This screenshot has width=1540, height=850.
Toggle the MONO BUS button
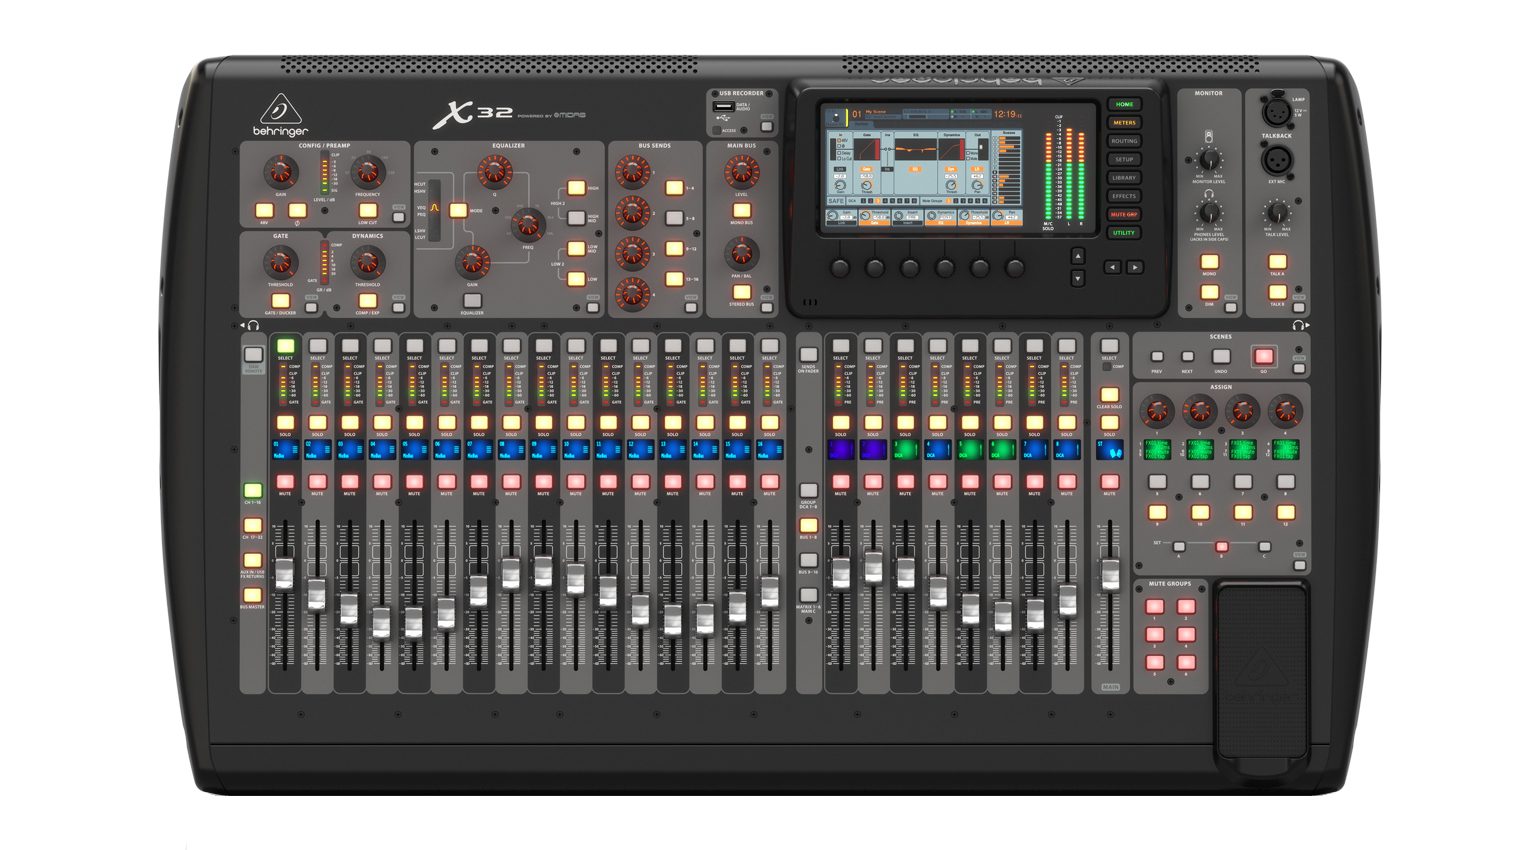pyautogui.click(x=741, y=211)
